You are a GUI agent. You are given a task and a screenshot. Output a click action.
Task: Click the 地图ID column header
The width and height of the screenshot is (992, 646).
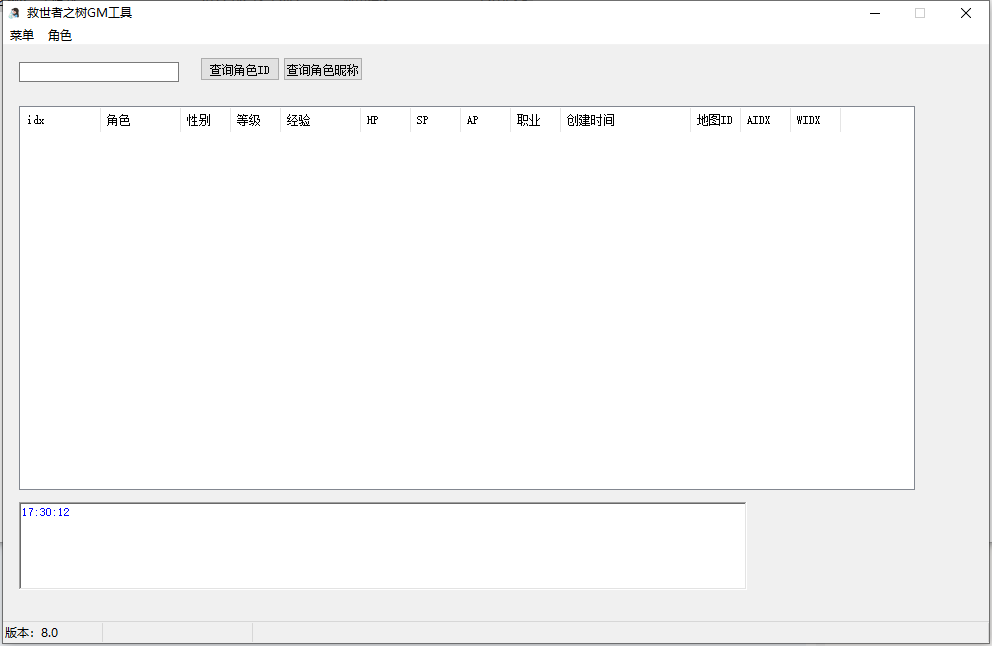[x=716, y=120]
